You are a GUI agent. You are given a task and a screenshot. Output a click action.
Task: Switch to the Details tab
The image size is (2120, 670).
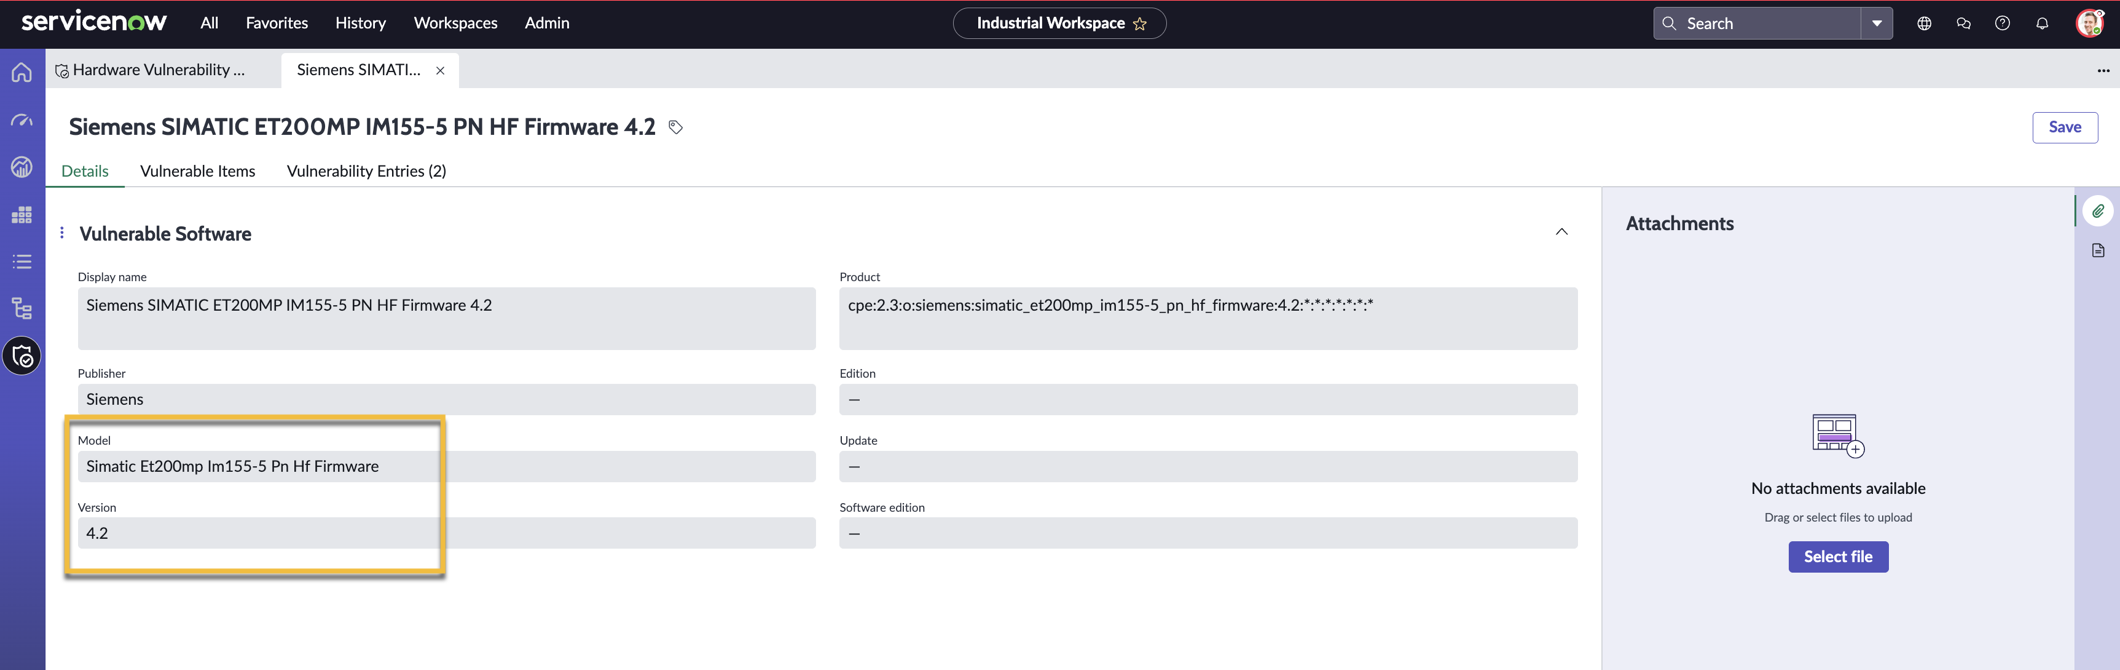(85, 171)
